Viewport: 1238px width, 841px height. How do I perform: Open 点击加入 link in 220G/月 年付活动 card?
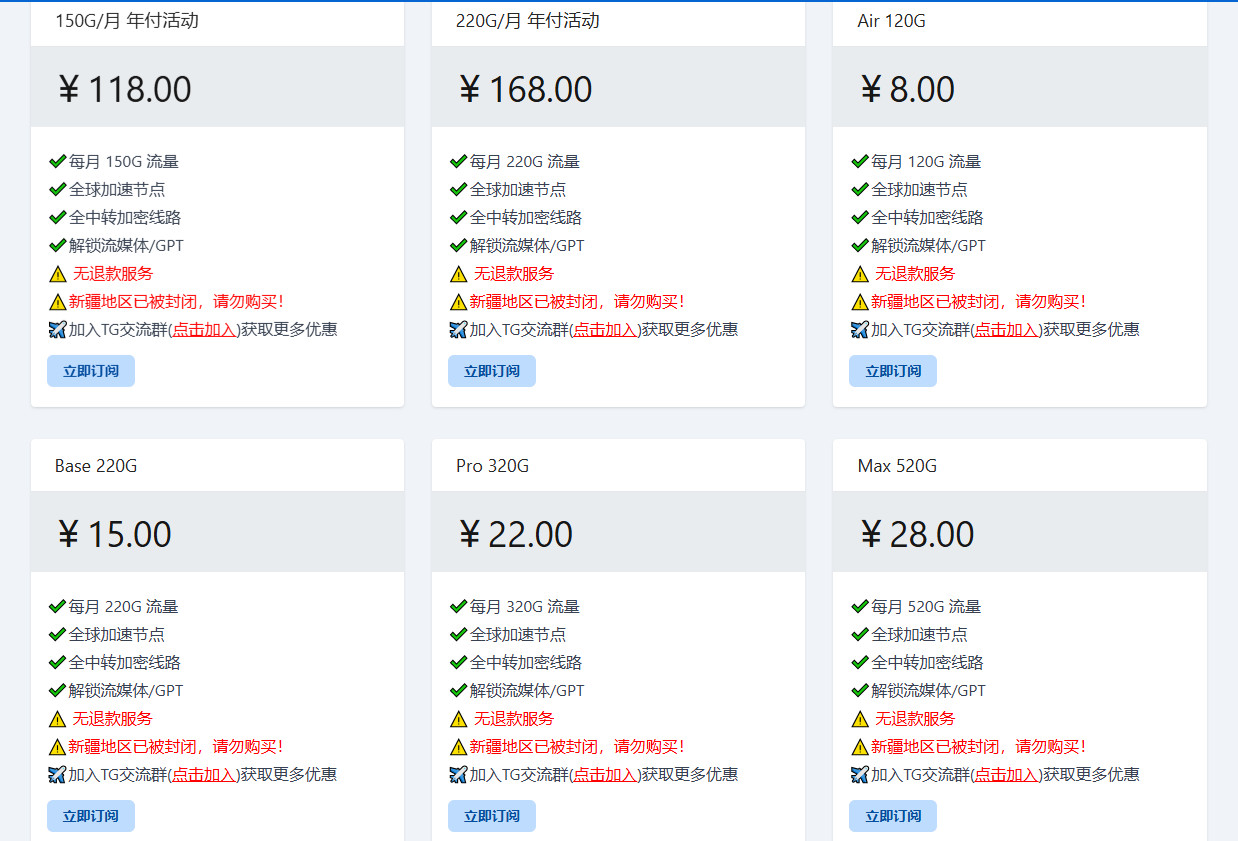click(x=605, y=330)
